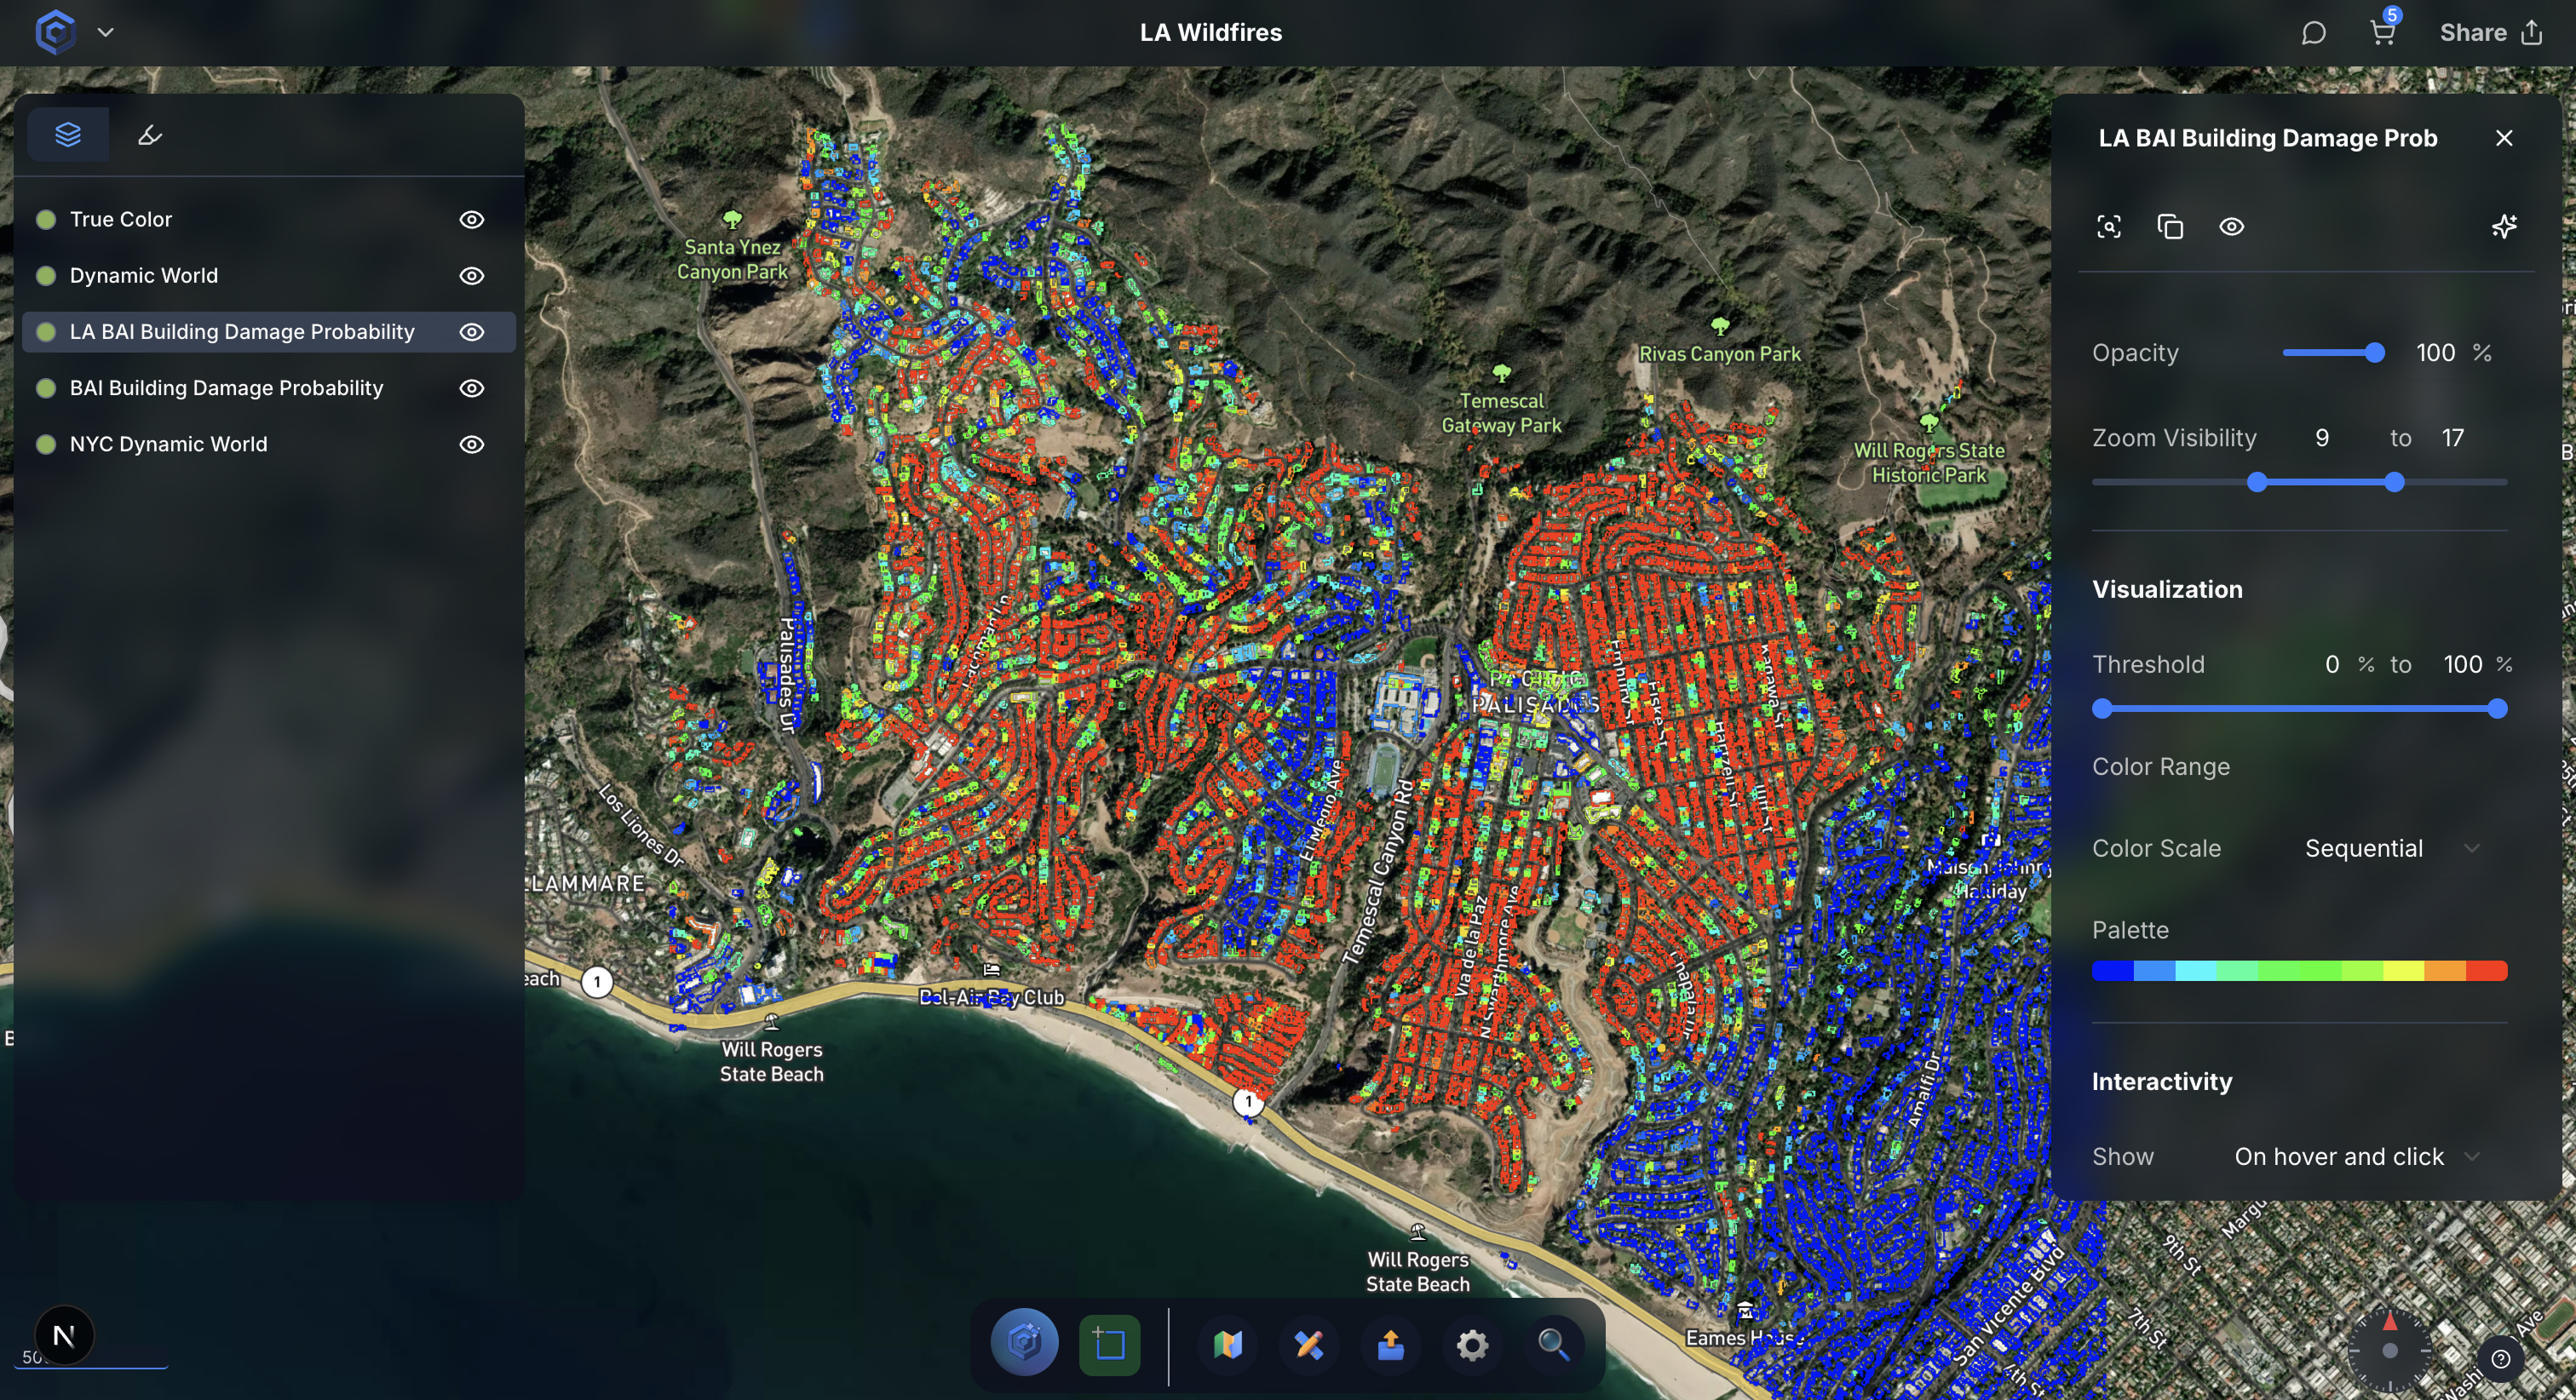
Task: Open the app logo dropdown chevron
Action: (106, 33)
